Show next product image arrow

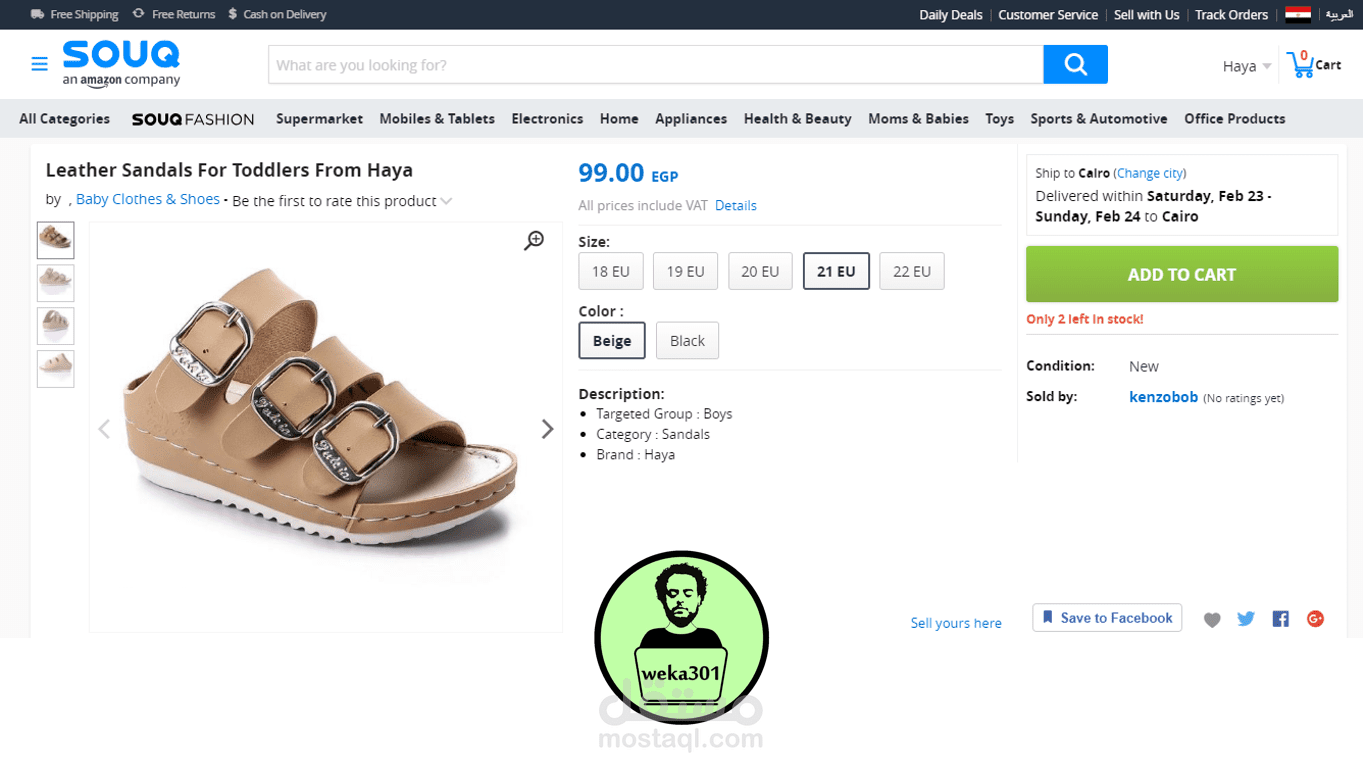pos(547,429)
